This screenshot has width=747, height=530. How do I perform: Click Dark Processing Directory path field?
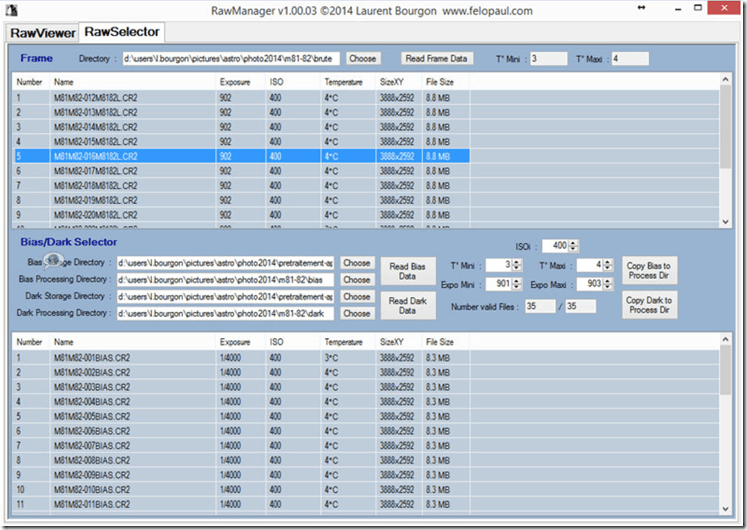[x=225, y=313]
